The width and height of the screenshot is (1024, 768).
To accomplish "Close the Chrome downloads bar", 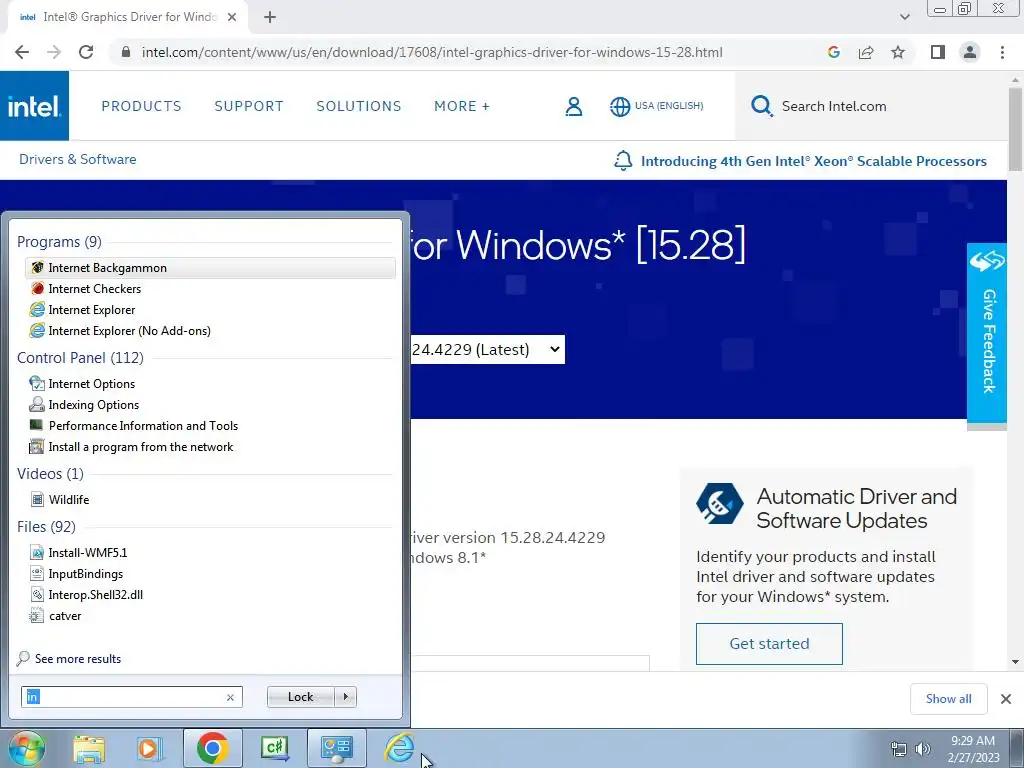I will pos(1006,699).
